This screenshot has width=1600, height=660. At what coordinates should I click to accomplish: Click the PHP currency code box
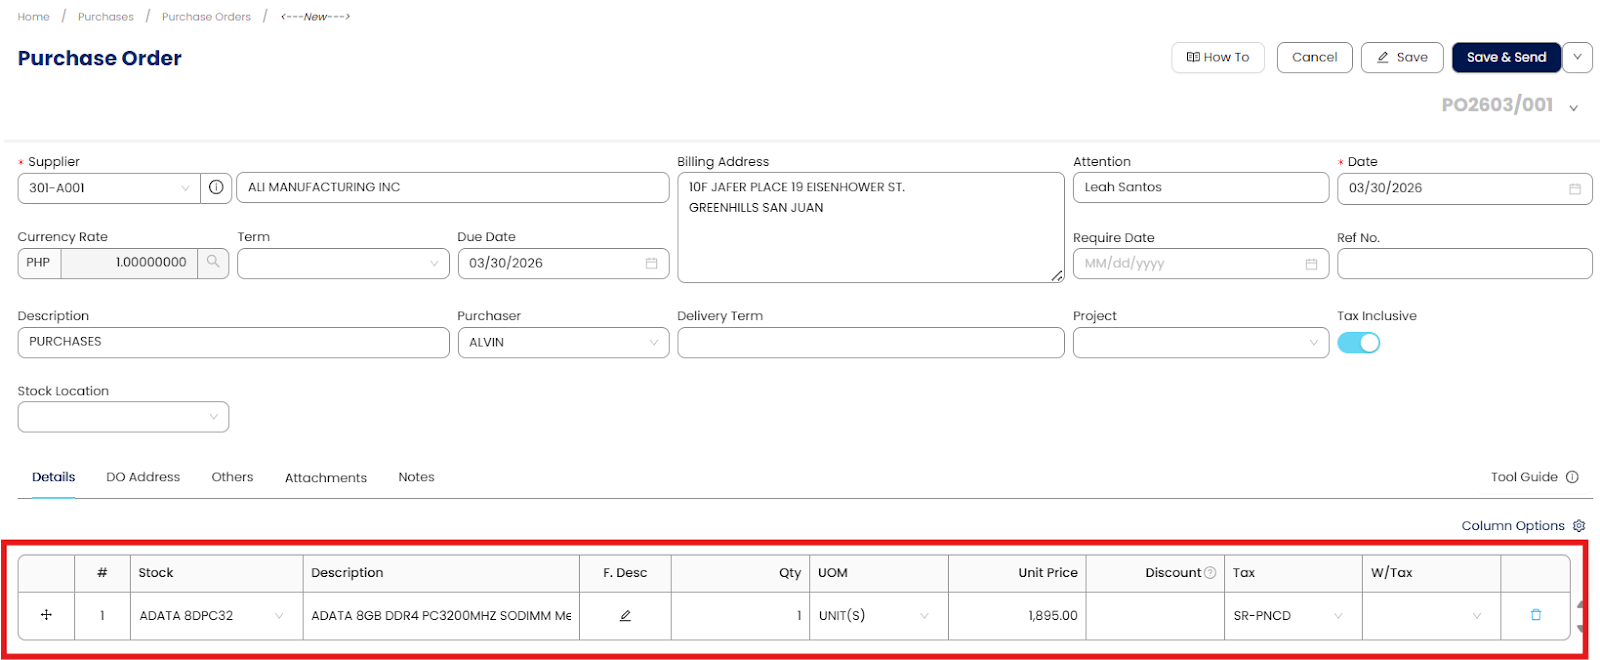pyautogui.click(x=39, y=263)
